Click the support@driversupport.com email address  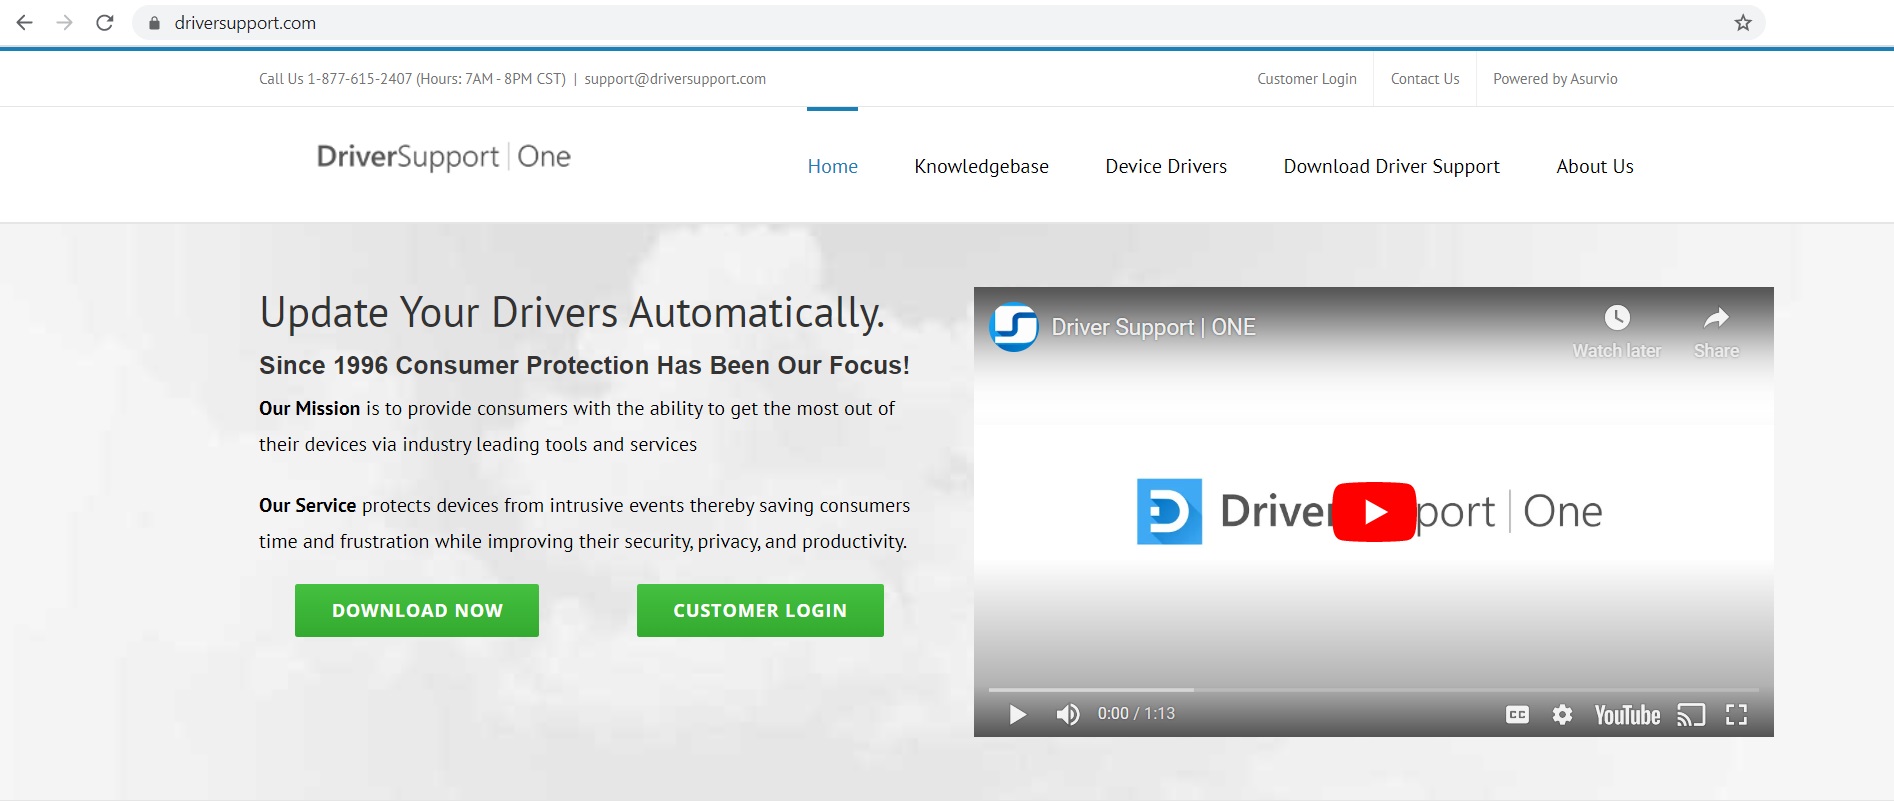pyautogui.click(x=675, y=79)
